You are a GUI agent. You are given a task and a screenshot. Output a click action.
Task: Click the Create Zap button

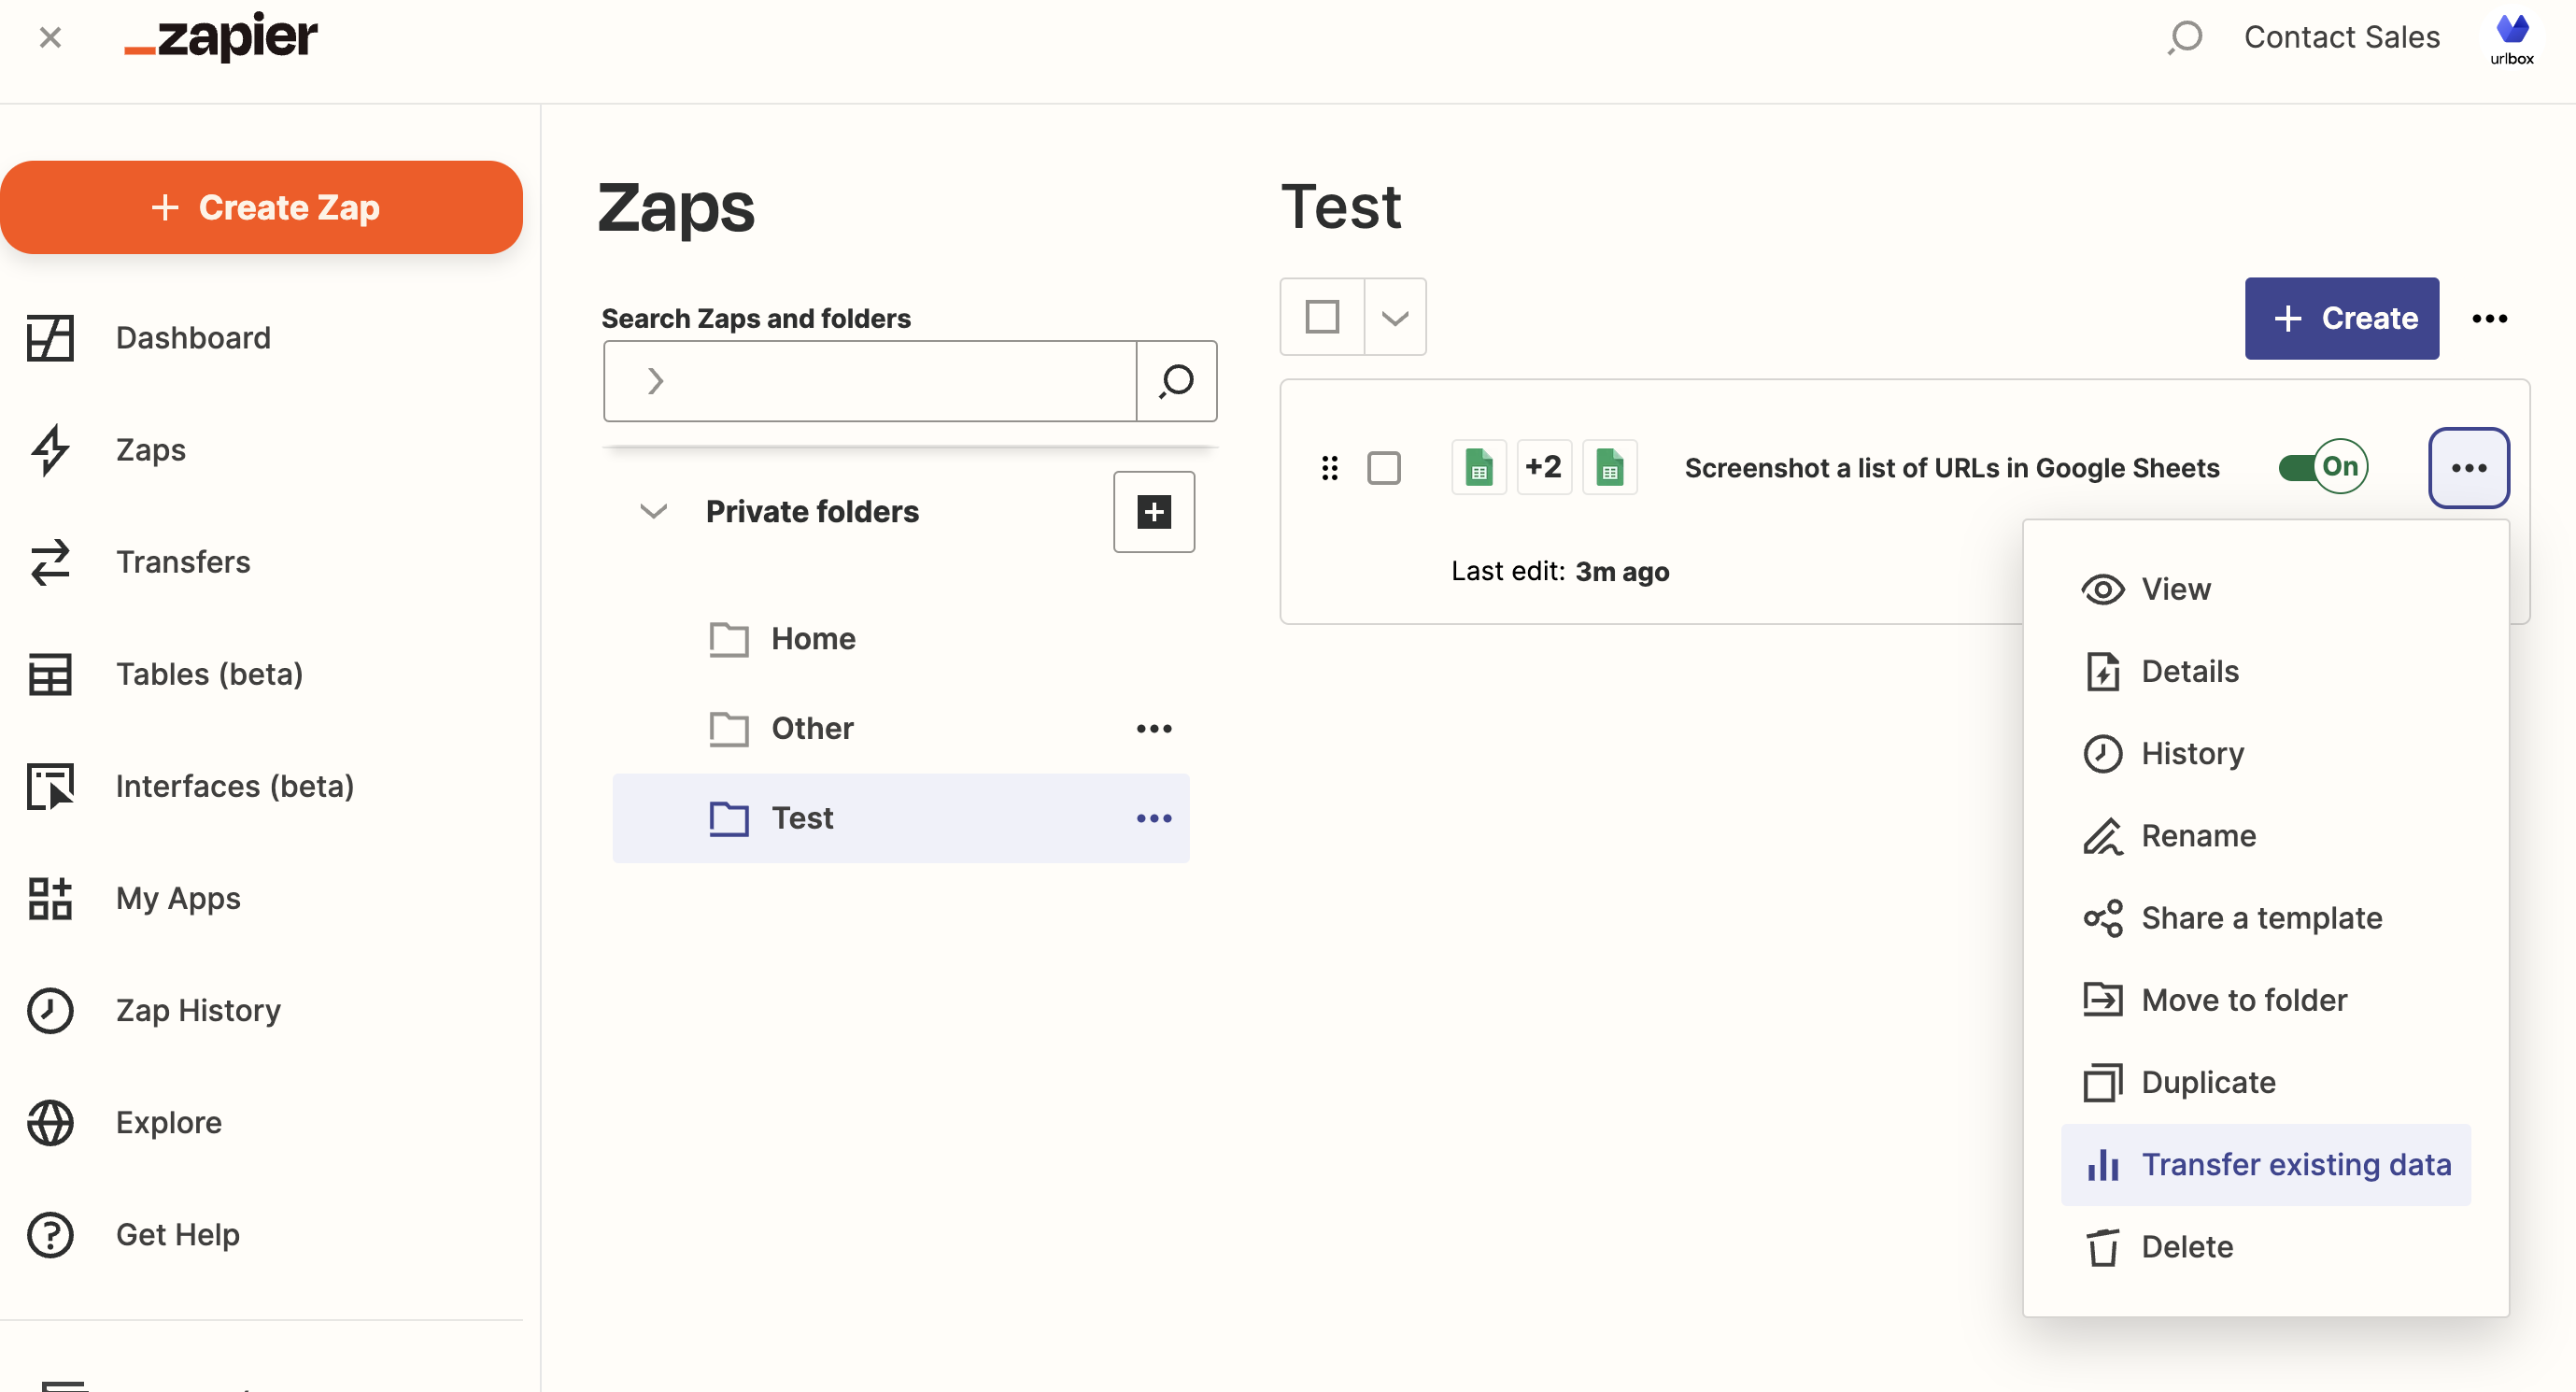[262, 207]
